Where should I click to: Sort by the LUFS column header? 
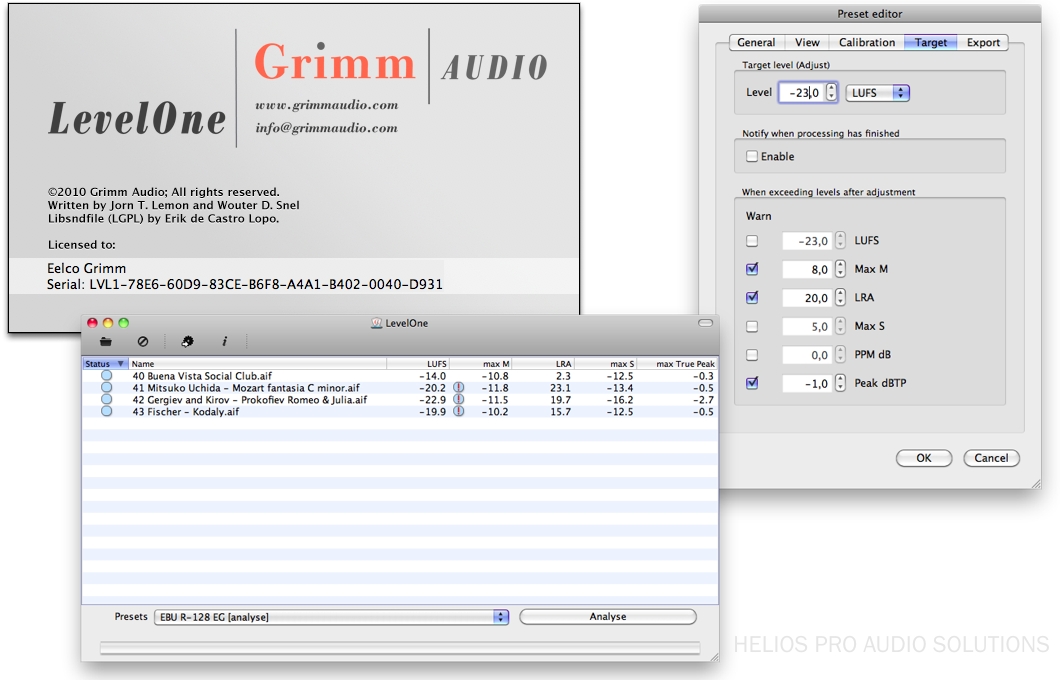[x=418, y=364]
